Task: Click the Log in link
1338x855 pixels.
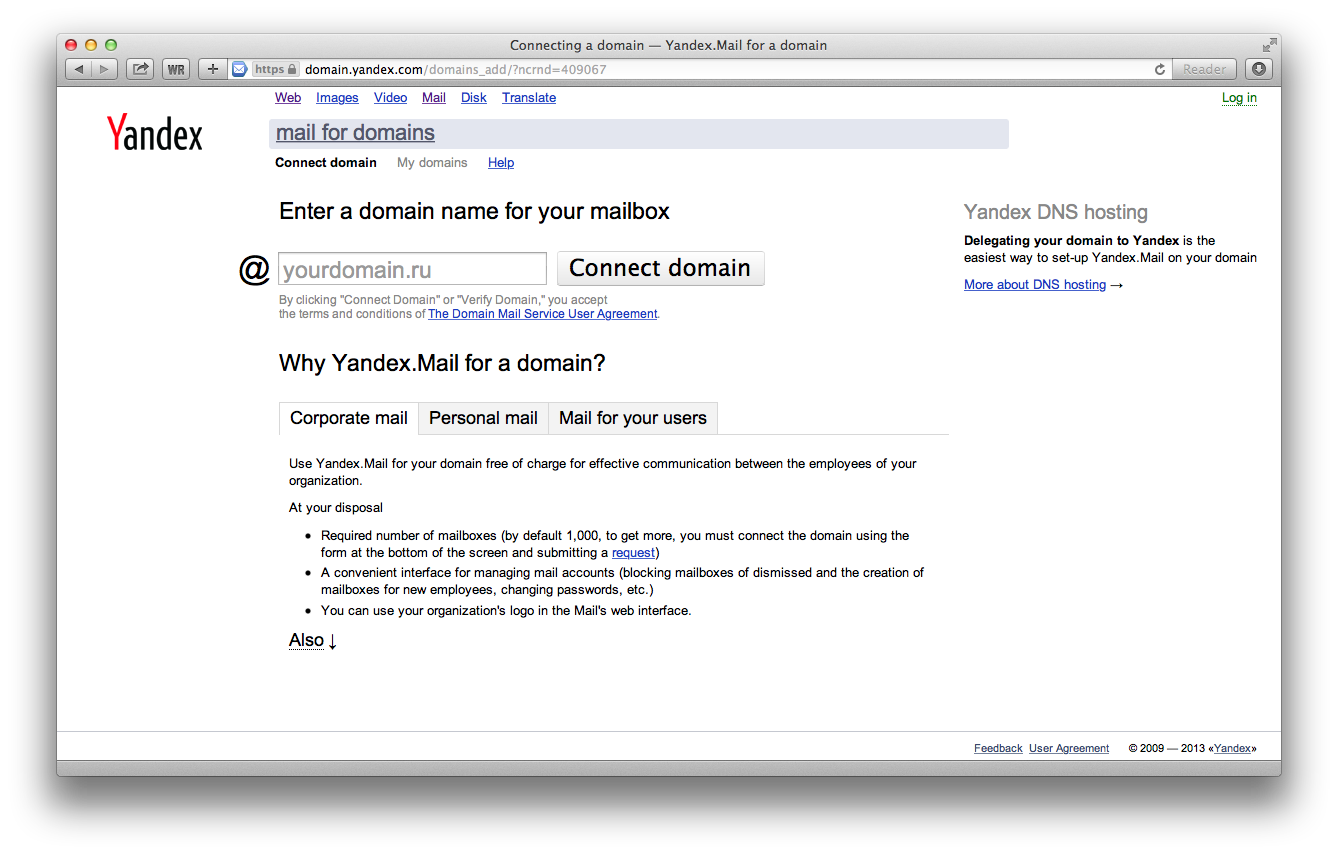Action: (x=1239, y=98)
